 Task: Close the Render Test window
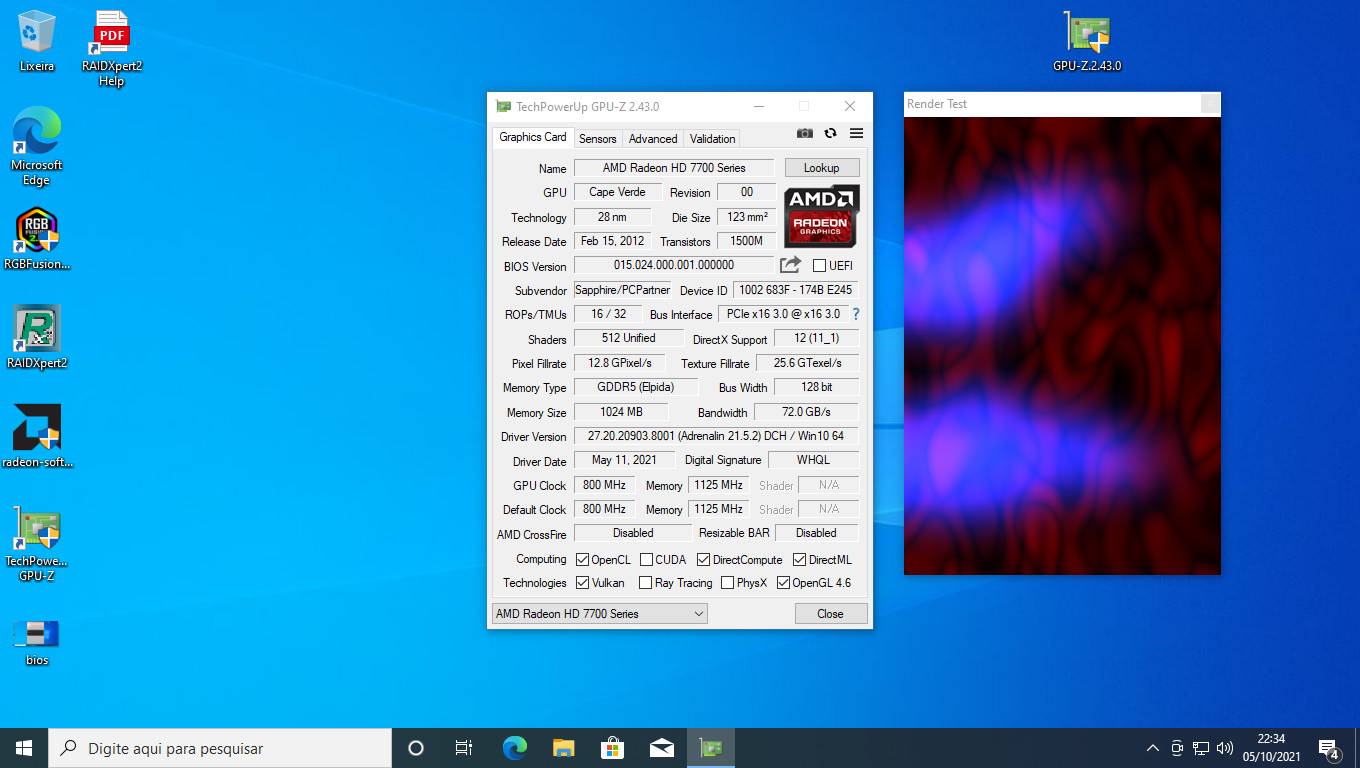1210,104
